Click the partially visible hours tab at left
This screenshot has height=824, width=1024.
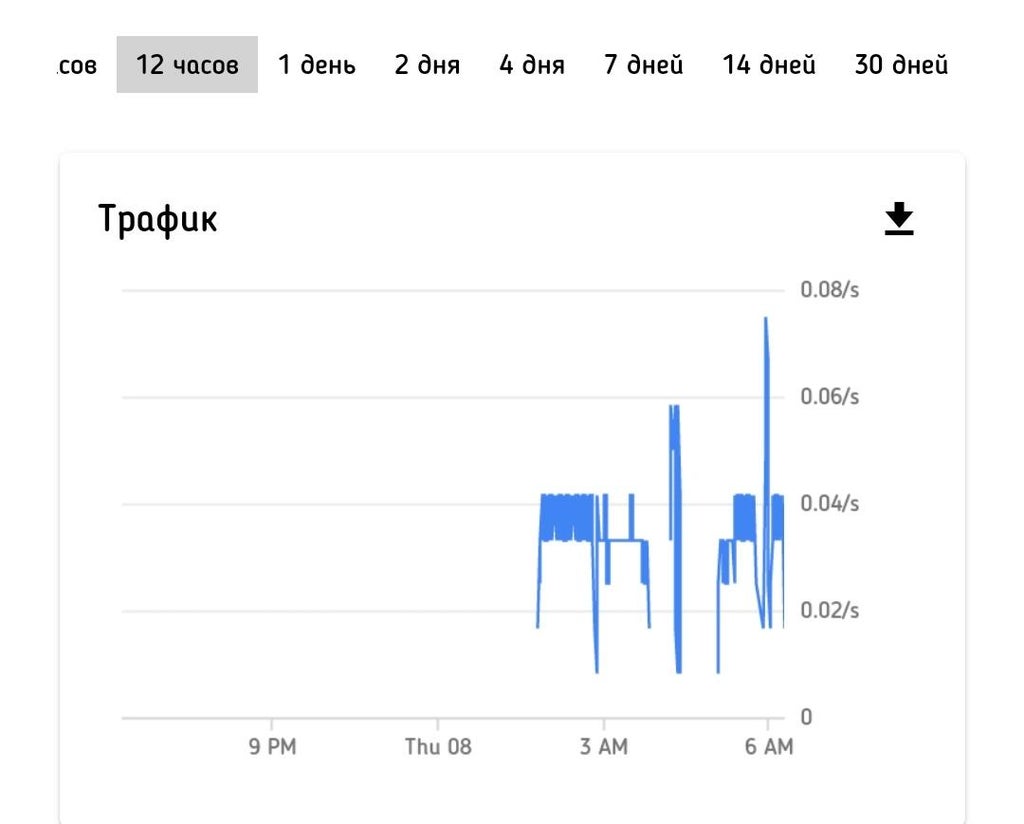coord(76,66)
